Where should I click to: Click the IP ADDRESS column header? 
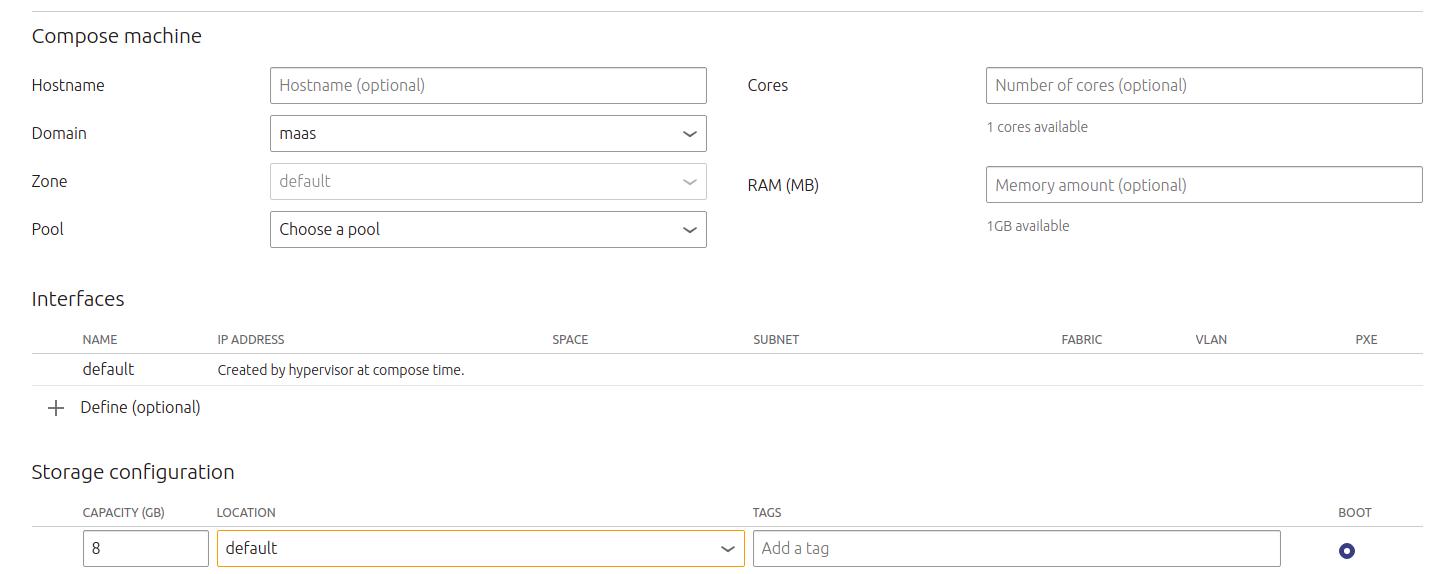[x=251, y=340]
